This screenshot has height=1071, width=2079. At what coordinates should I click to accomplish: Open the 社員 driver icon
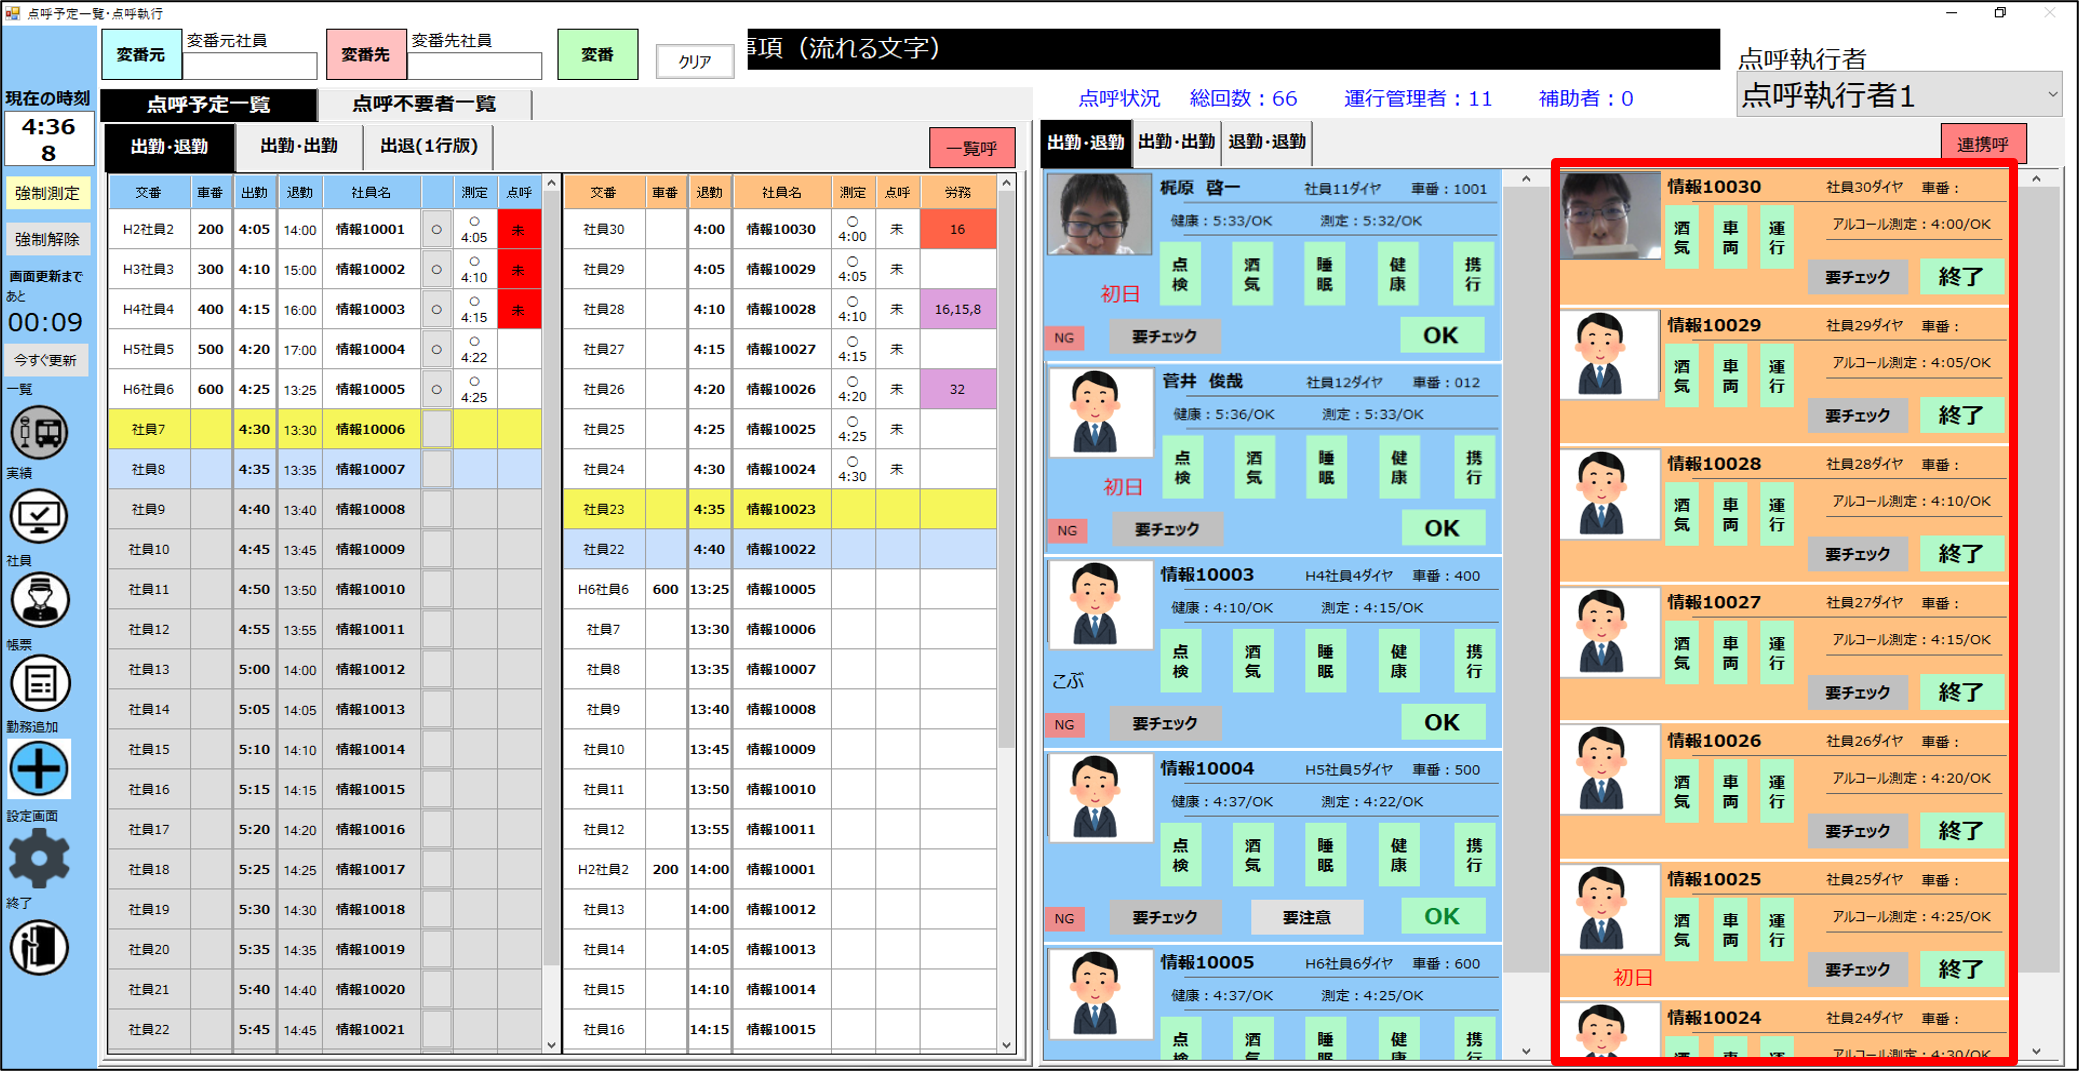tap(39, 600)
